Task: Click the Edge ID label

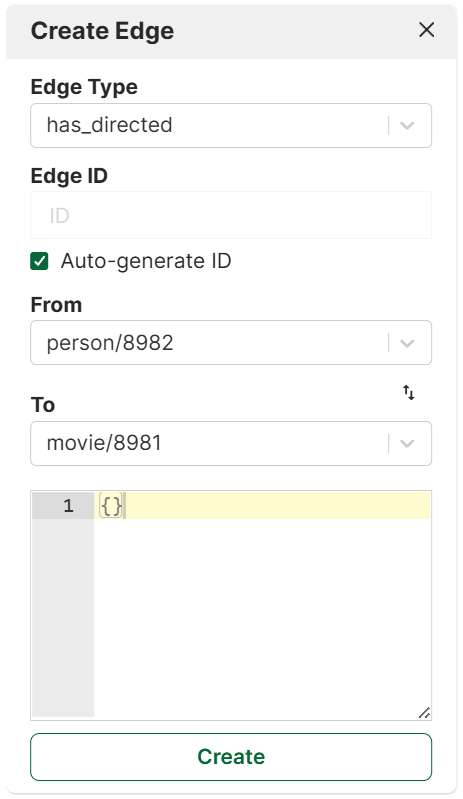Action: (x=69, y=176)
